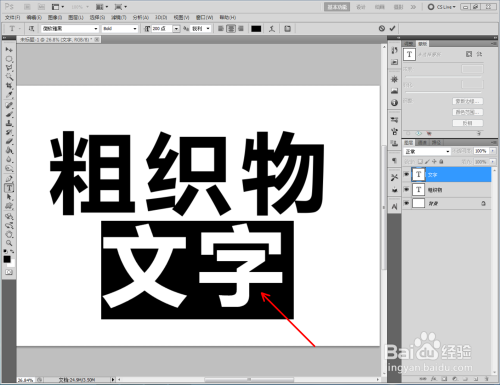Click the Color Range button in Masks panel
This screenshot has height=385, width=500.
pyautogui.click(x=468, y=112)
